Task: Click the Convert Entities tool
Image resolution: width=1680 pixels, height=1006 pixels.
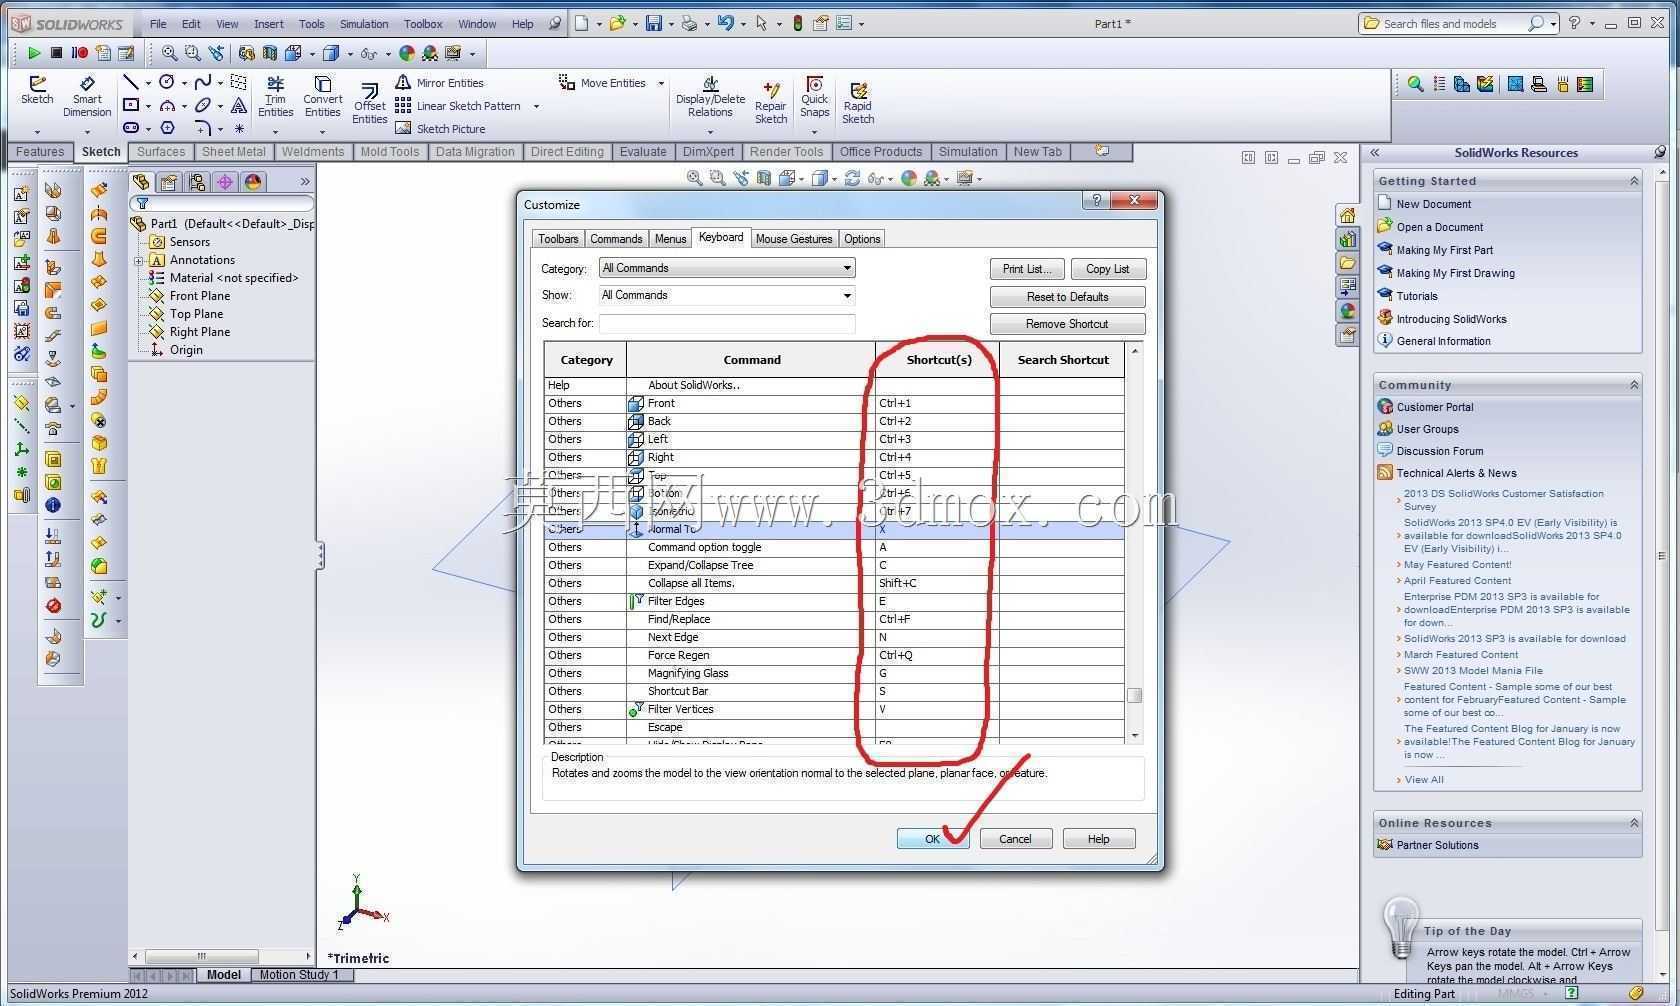Action: click(322, 96)
